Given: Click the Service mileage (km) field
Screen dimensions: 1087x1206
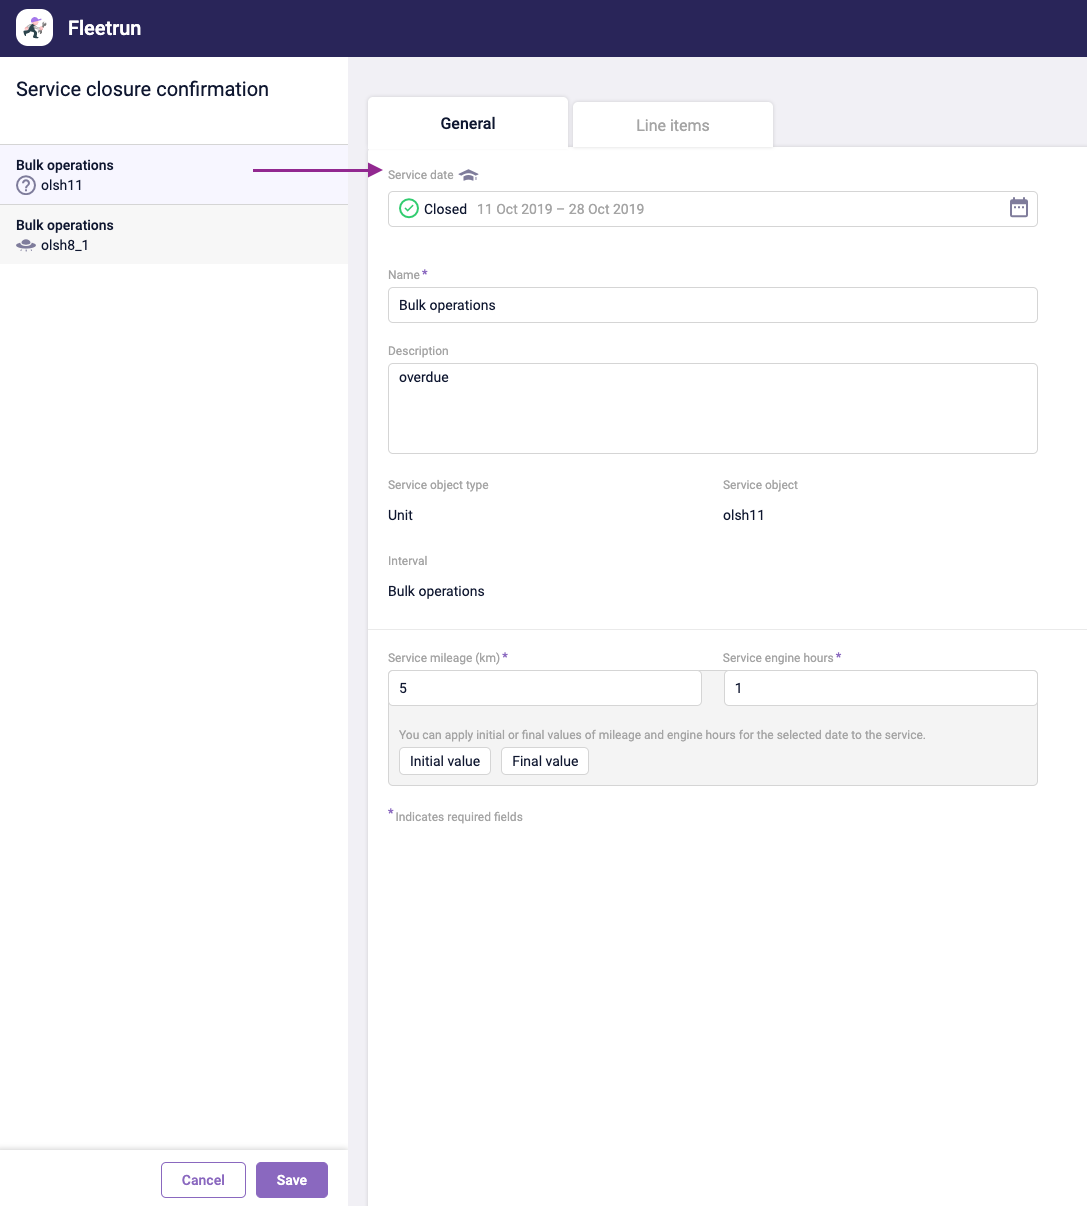Looking at the screenshot, I should pos(545,688).
